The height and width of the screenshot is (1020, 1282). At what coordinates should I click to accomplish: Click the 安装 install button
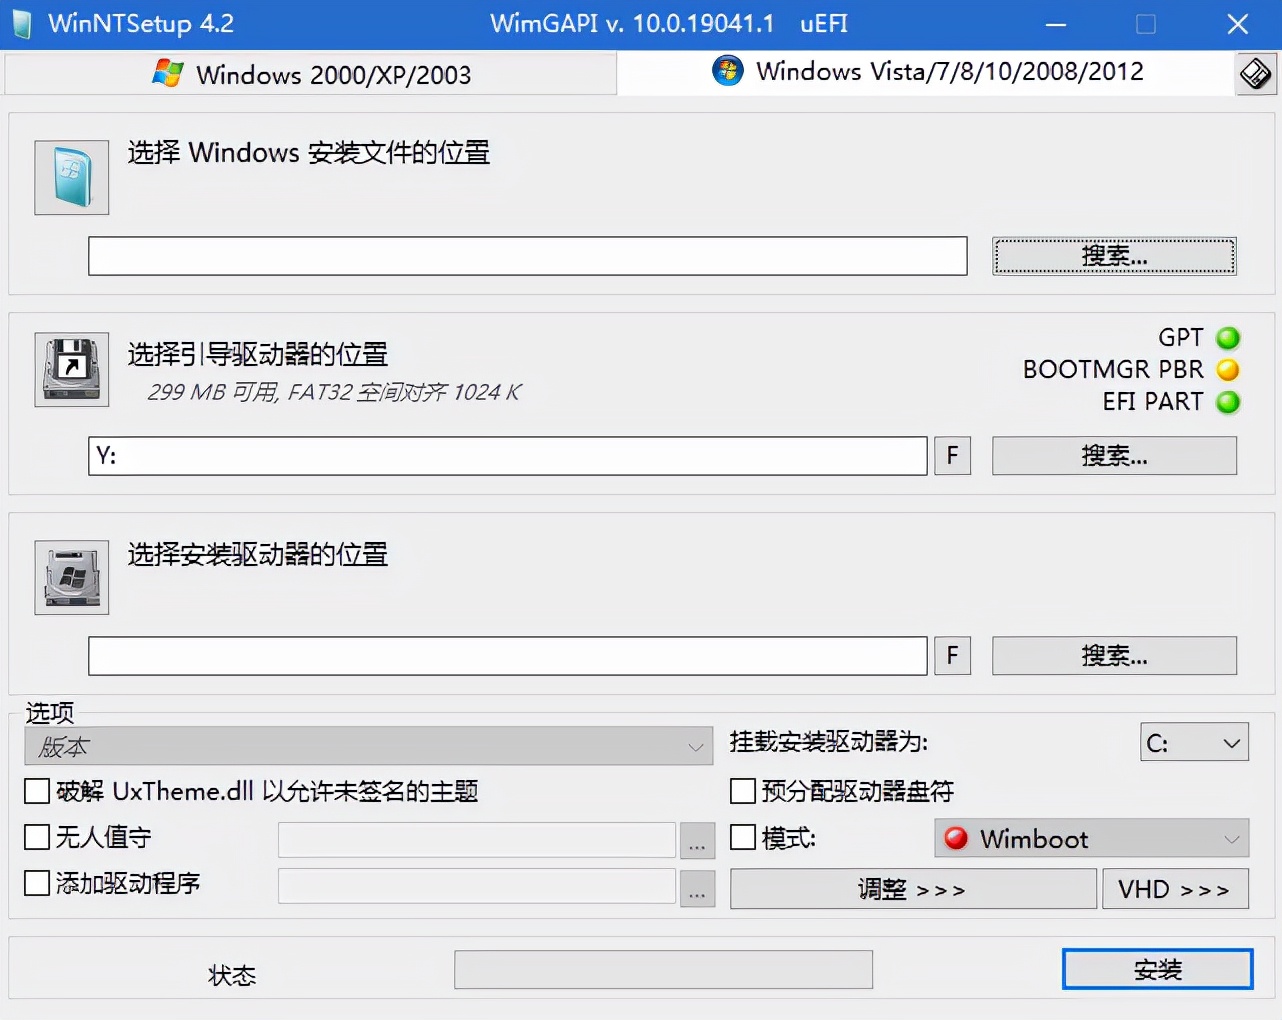[1157, 968]
